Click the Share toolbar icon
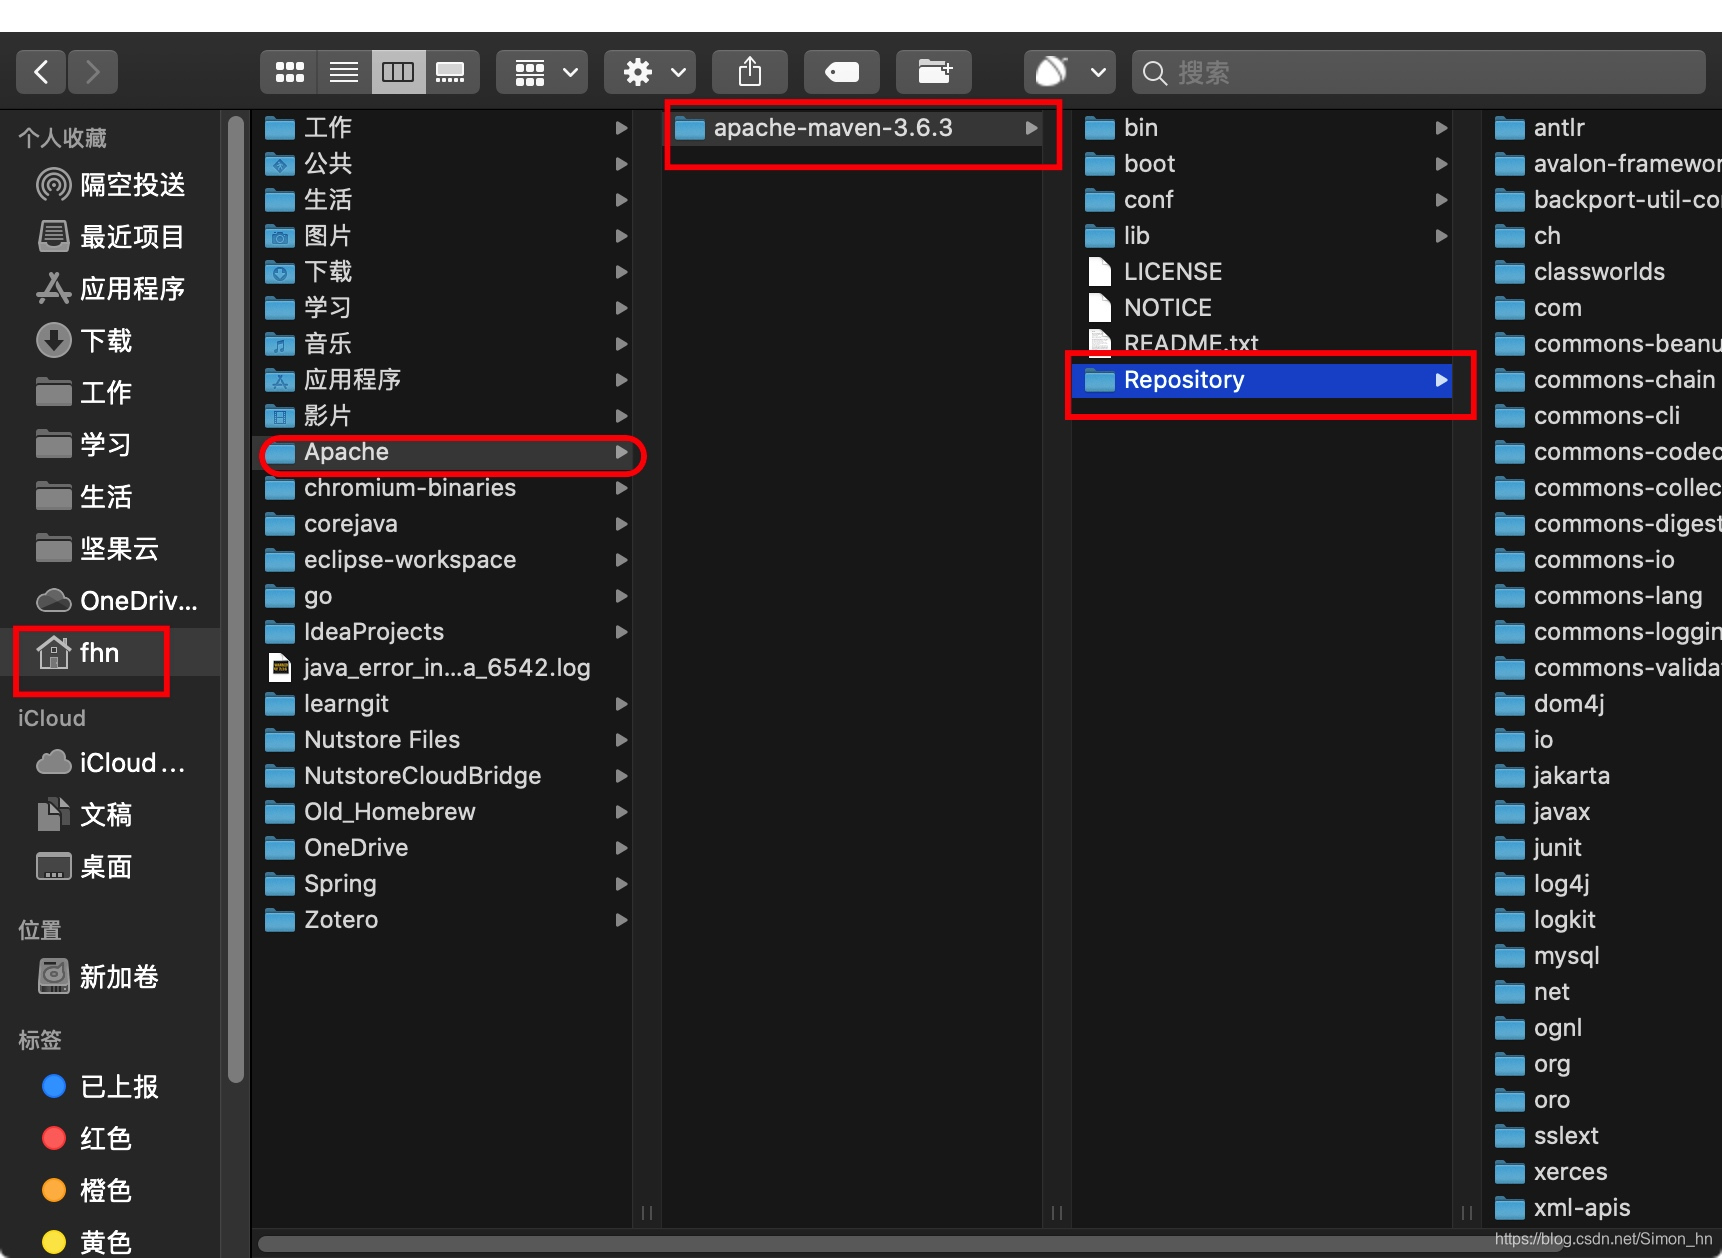The height and width of the screenshot is (1258, 1722). [x=750, y=72]
